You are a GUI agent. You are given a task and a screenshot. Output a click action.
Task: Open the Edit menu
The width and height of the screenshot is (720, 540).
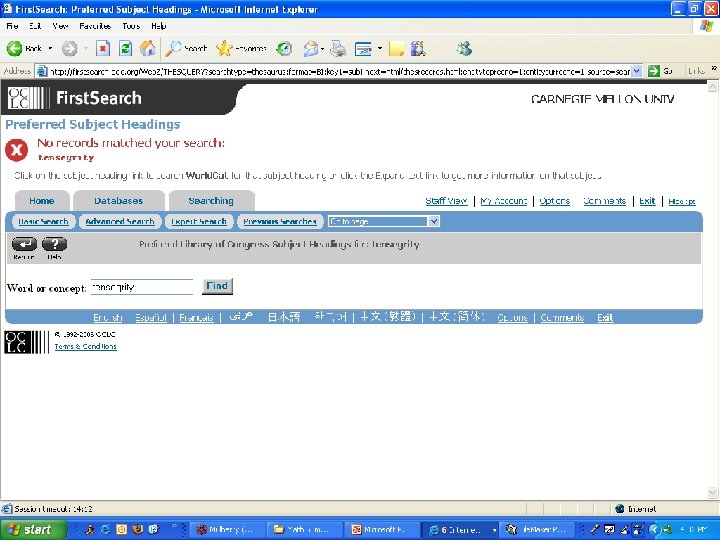point(35,26)
